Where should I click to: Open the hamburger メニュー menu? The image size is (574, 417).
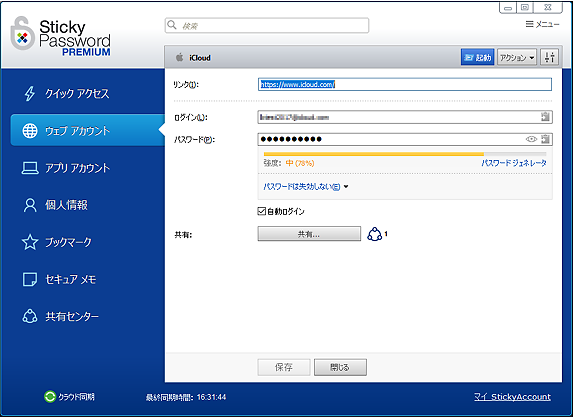pos(543,24)
